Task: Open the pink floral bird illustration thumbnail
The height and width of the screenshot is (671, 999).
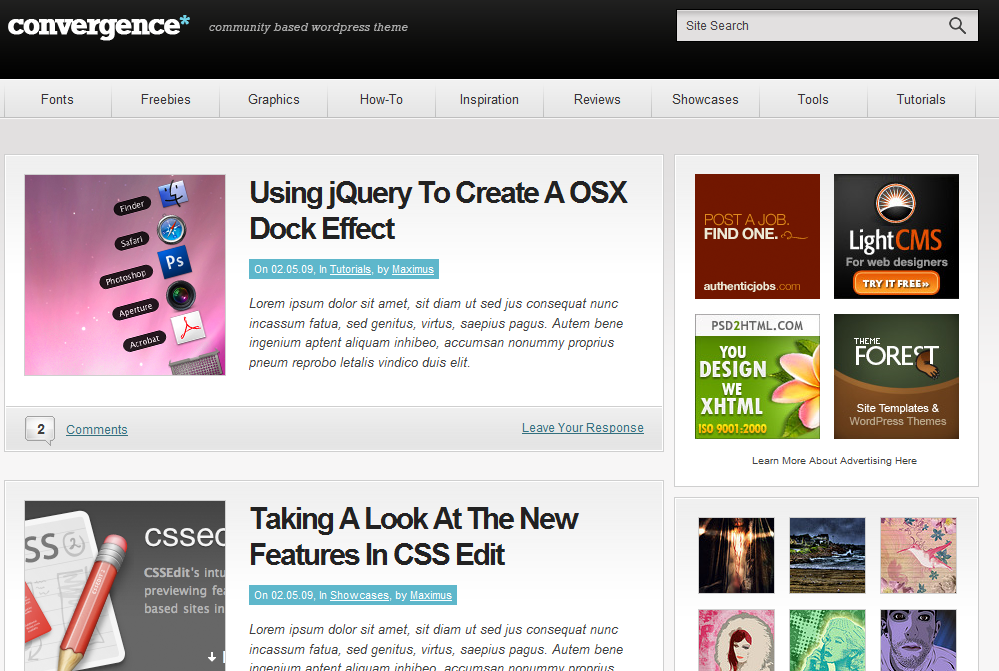Action: click(919, 556)
